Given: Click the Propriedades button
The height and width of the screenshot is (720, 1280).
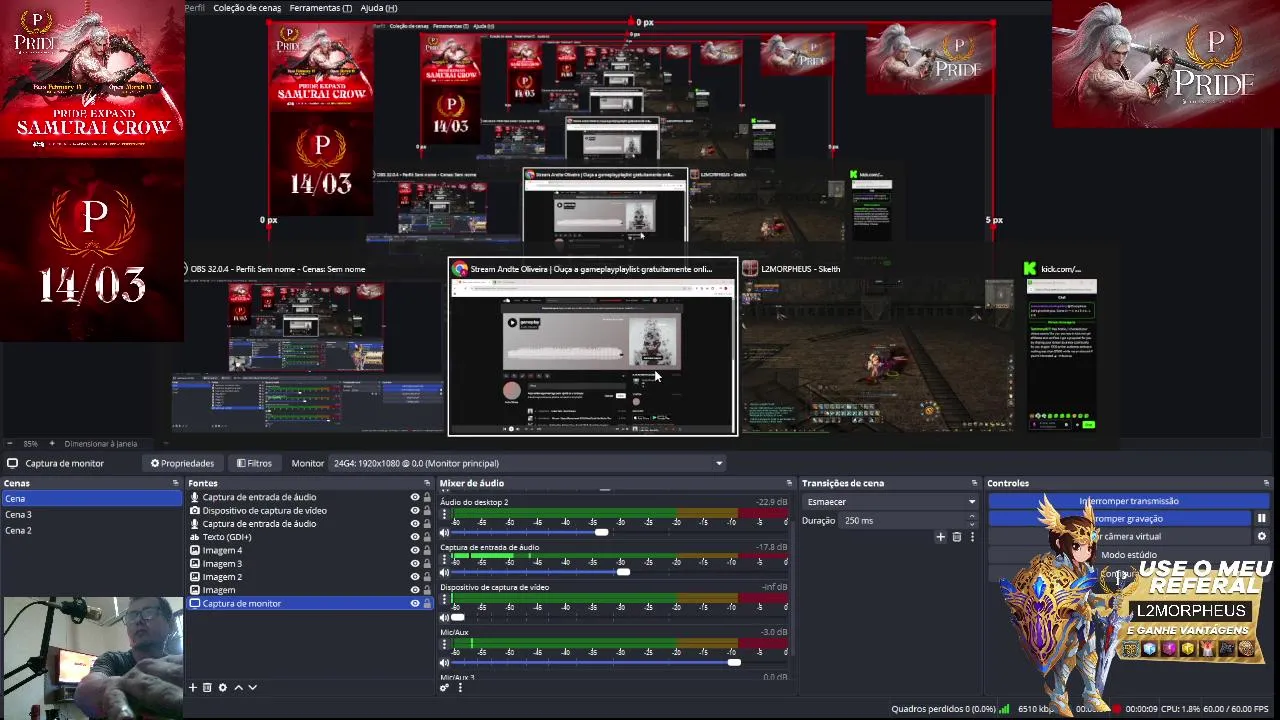Looking at the screenshot, I should (x=182, y=463).
